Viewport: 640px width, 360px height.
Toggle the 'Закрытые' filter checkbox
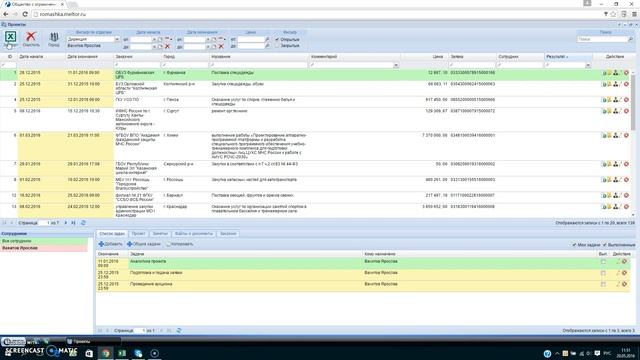[277, 46]
